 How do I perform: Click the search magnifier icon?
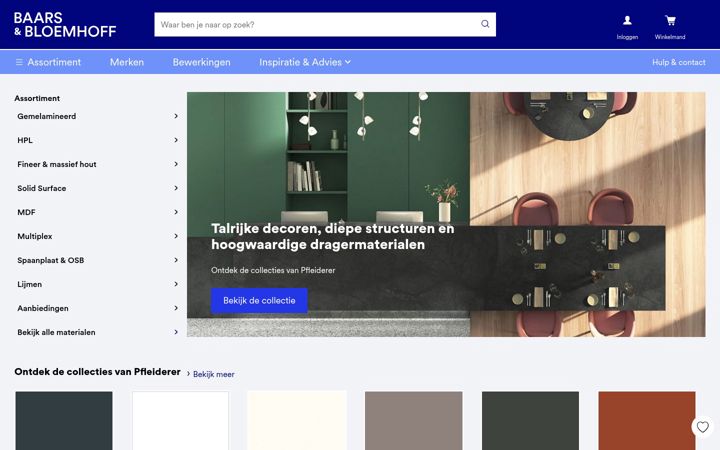[x=485, y=24]
